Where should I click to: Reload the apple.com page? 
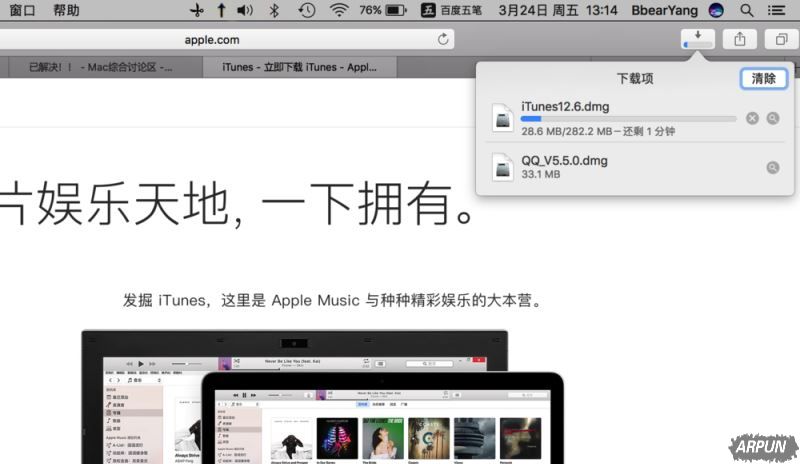pos(443,39)
